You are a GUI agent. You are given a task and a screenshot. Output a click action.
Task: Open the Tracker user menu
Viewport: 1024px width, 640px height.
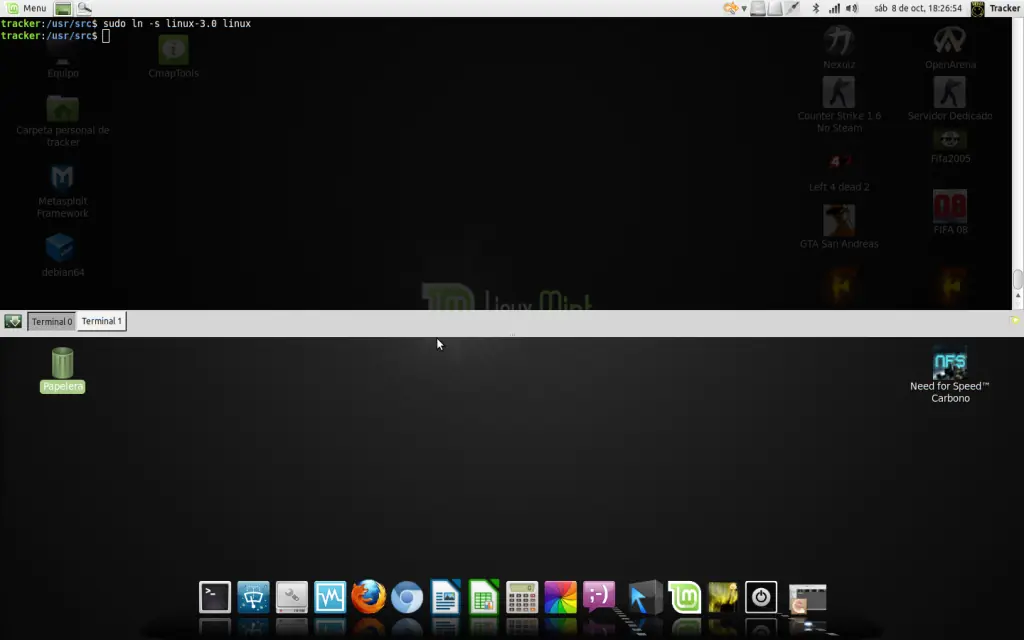click(1004, 8)
